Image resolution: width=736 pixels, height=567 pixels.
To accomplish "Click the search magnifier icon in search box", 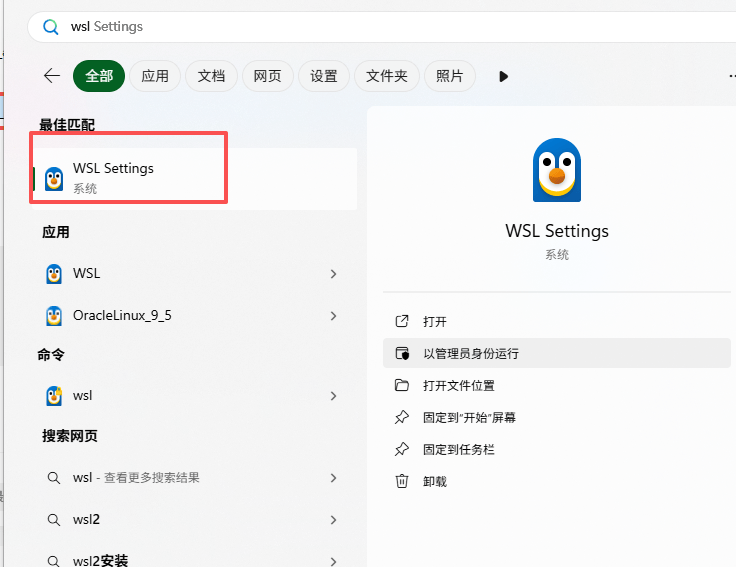I will pyautogui.click(x=51, y=27).
